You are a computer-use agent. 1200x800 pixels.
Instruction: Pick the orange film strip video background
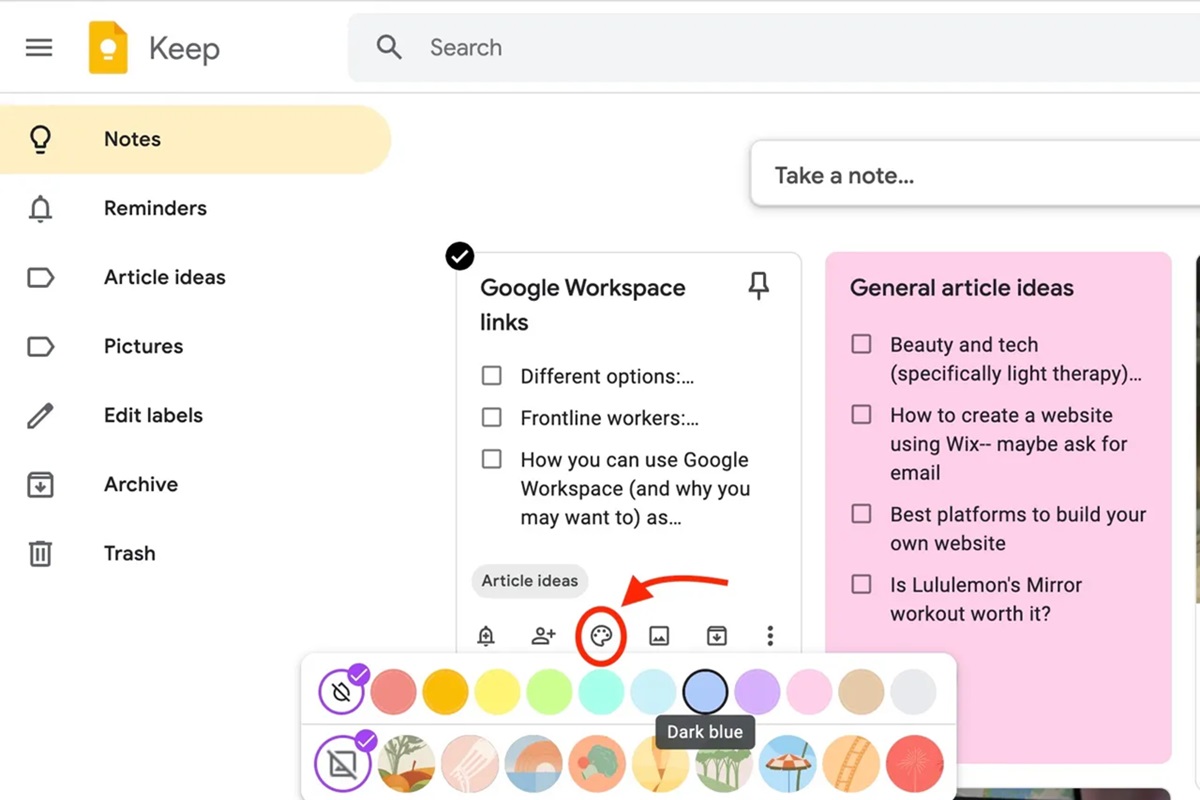[x=851, y=764]
